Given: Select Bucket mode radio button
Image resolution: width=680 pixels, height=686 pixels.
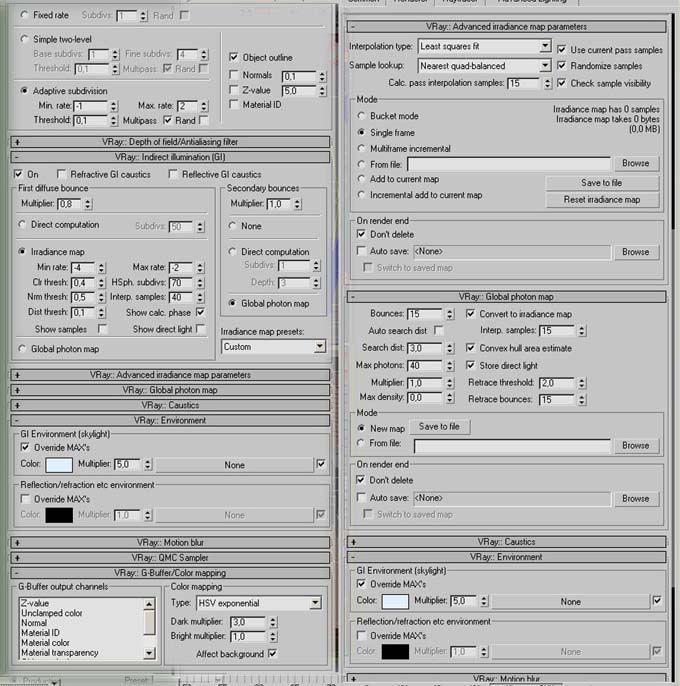Looking at the screenshot, I should pyautogui.click(x=361, y=116).
